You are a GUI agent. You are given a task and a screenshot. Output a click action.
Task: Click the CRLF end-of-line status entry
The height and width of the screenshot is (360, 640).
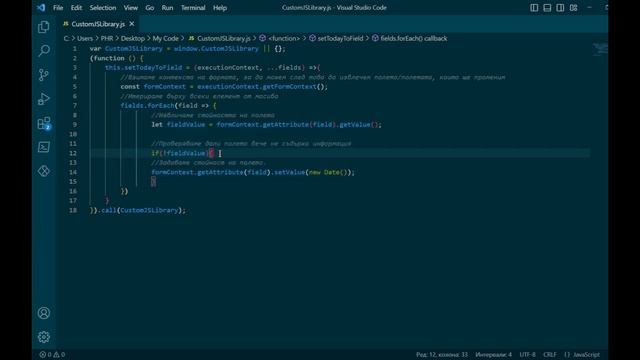click(550, 355)
